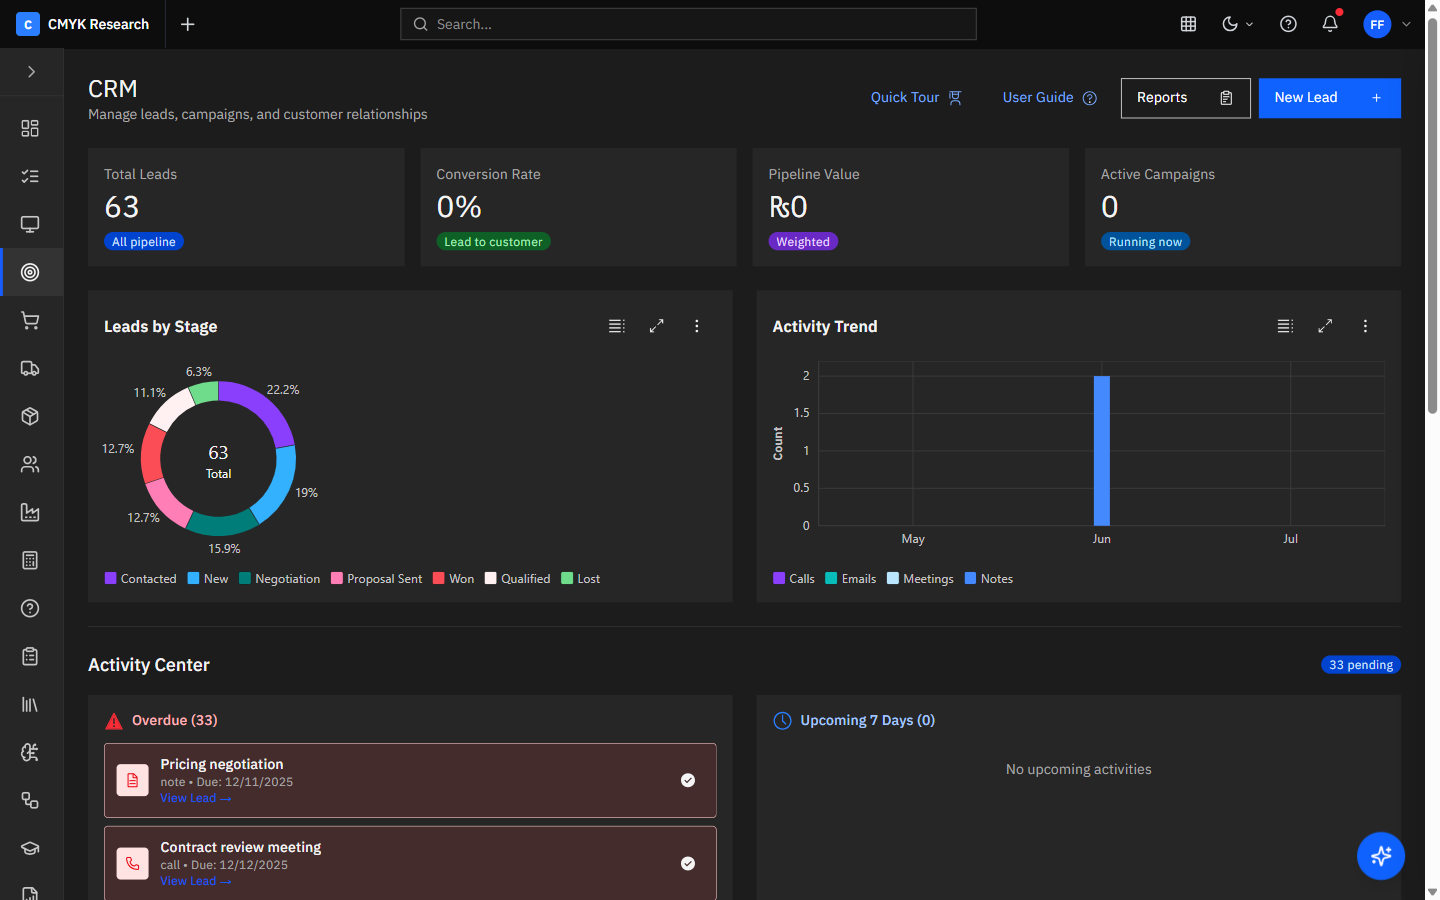The image size is (1440, 900).
Task: Click the Lead to customer badge
Action: point(493,242)
